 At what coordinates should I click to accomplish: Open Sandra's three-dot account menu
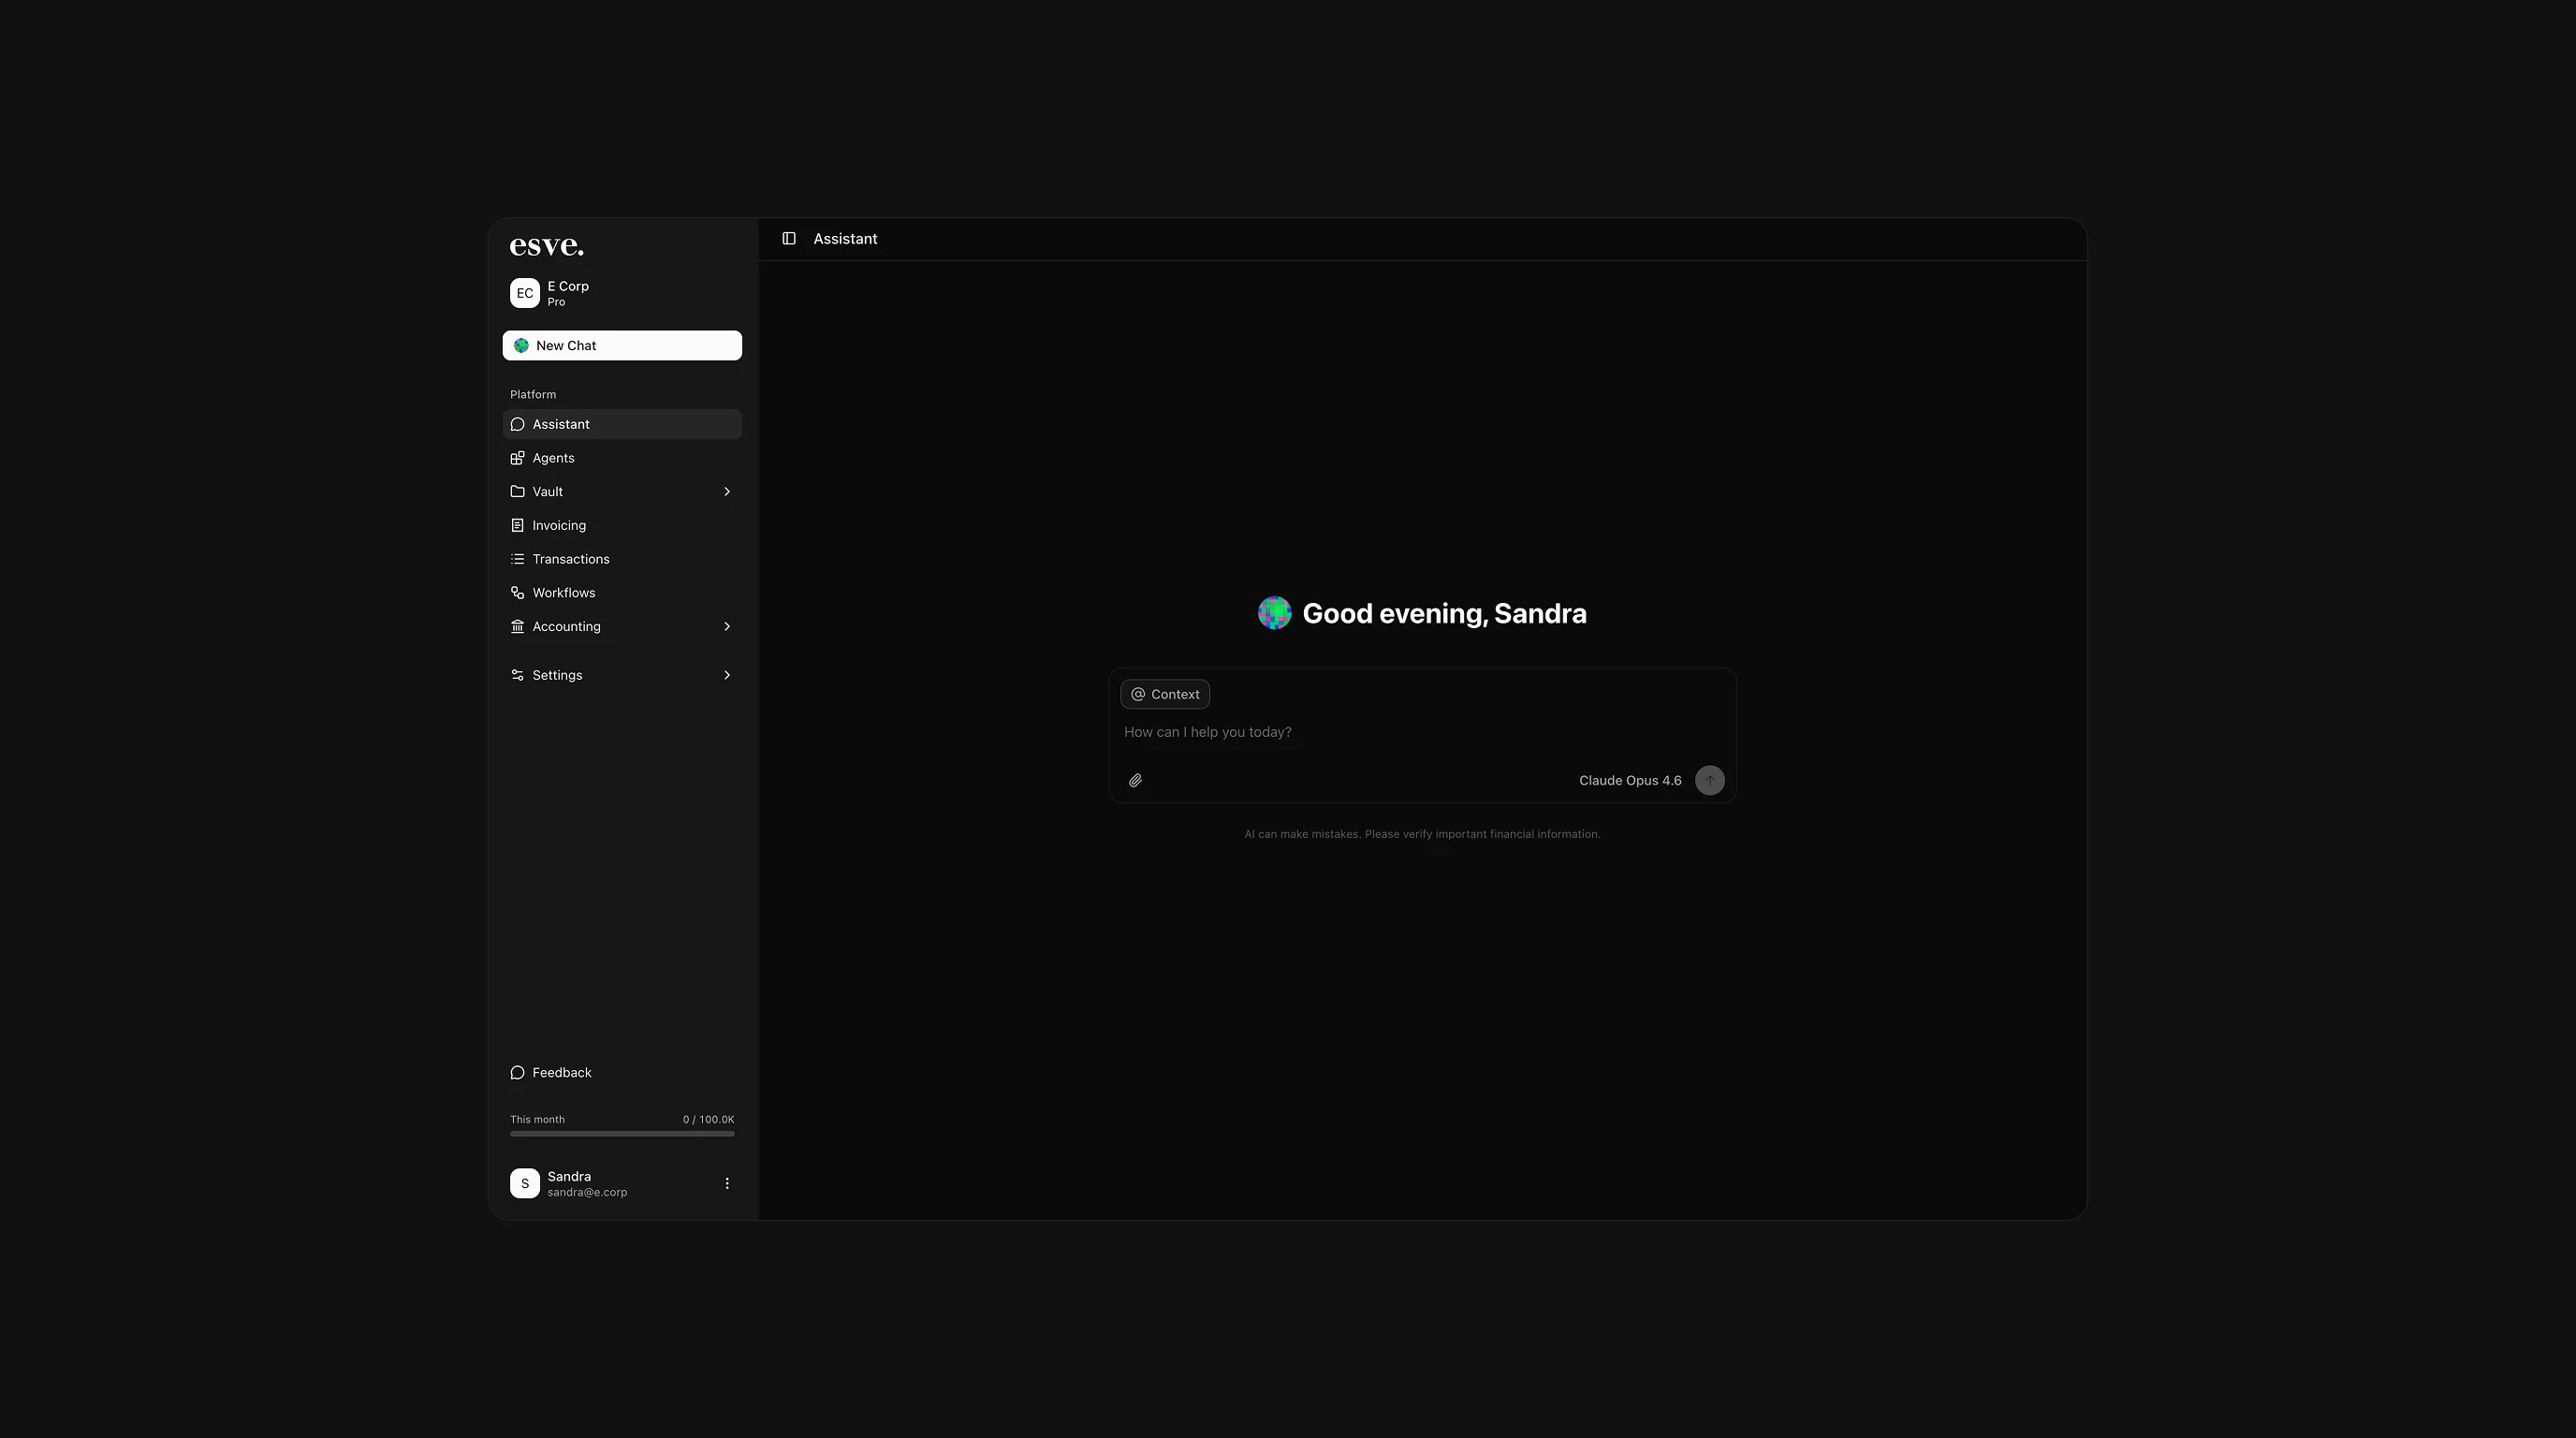(727, 1184)
